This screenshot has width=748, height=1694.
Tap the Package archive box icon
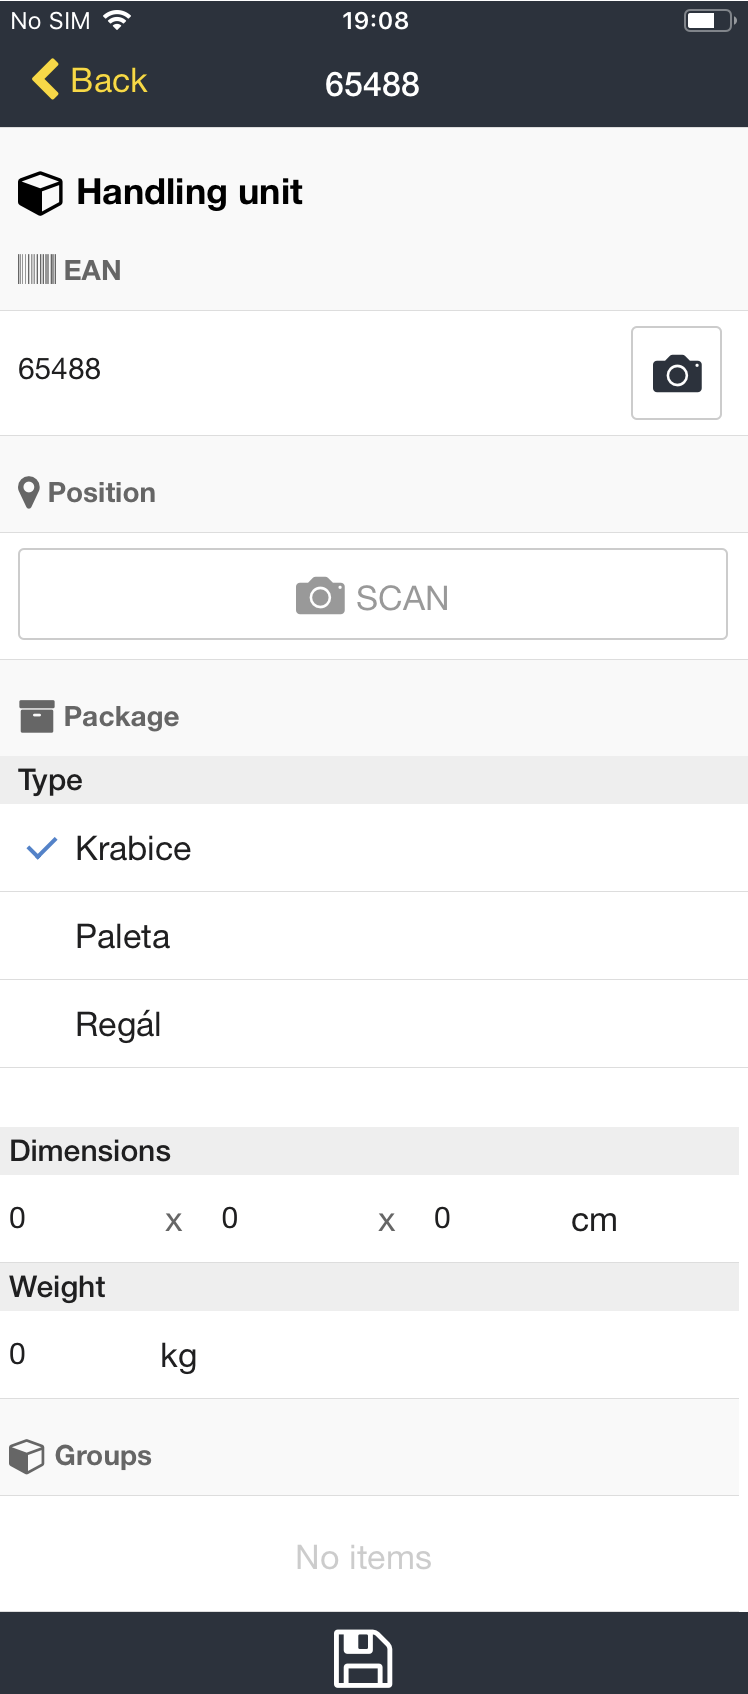click(x=37, y=717)
